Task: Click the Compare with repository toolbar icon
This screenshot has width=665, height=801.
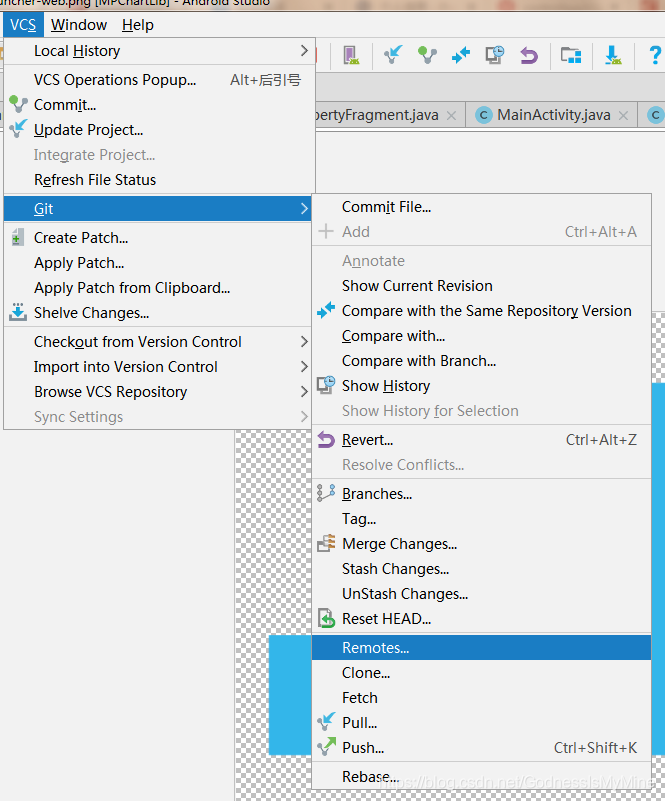Action: tap(461, 55)
